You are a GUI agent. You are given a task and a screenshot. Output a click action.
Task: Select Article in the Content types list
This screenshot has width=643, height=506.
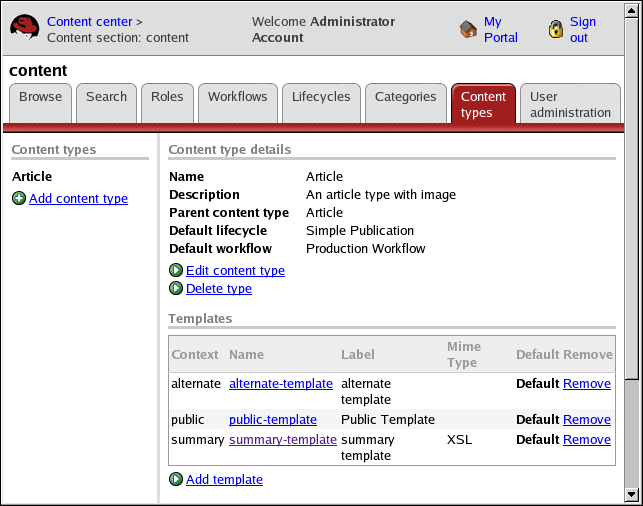pyautogui.click(x=32, y=176)
